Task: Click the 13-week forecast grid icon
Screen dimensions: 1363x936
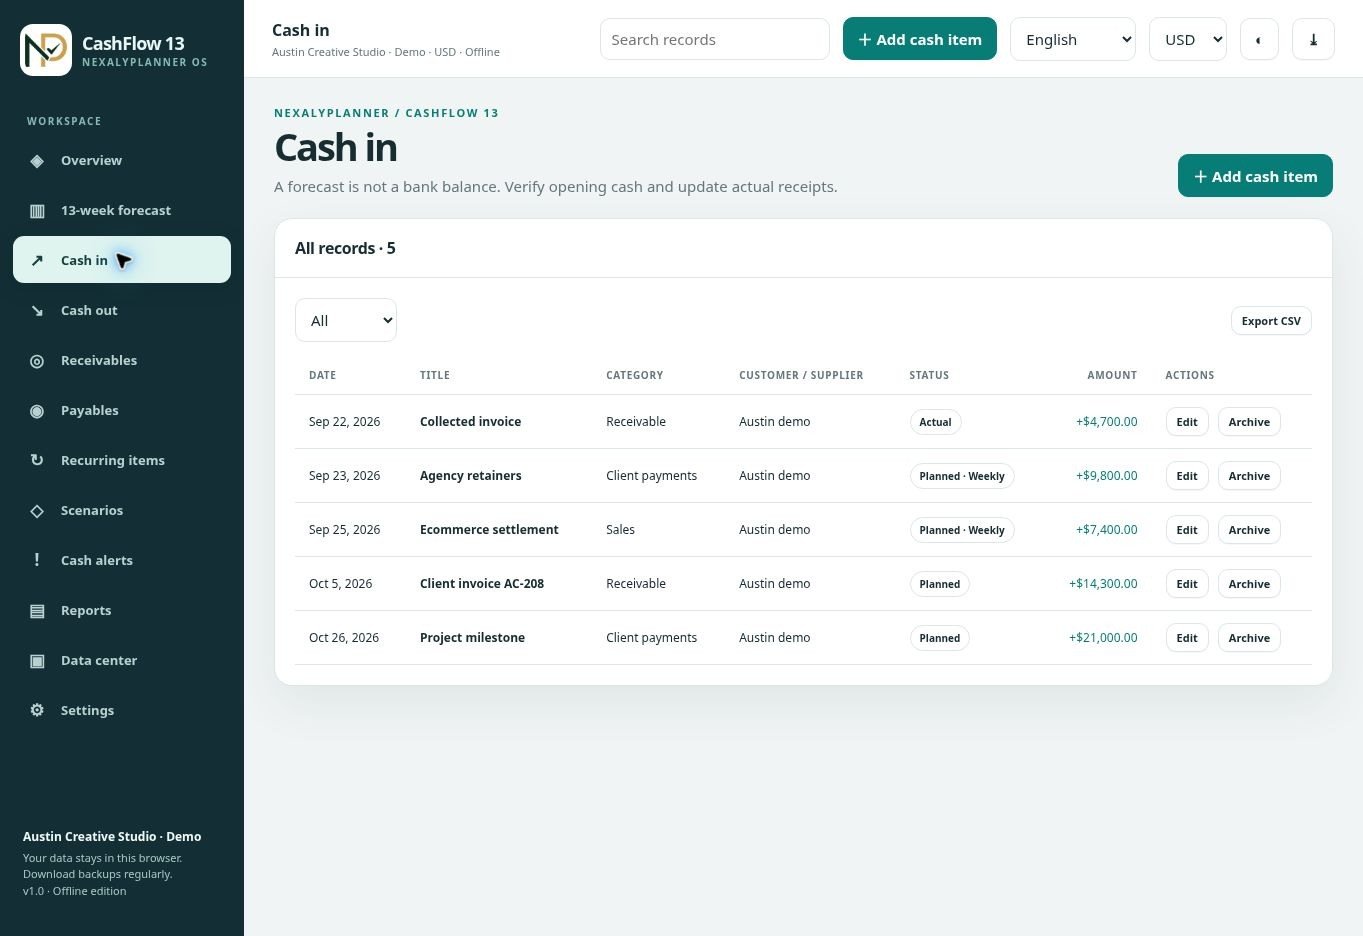Action: 37,211
